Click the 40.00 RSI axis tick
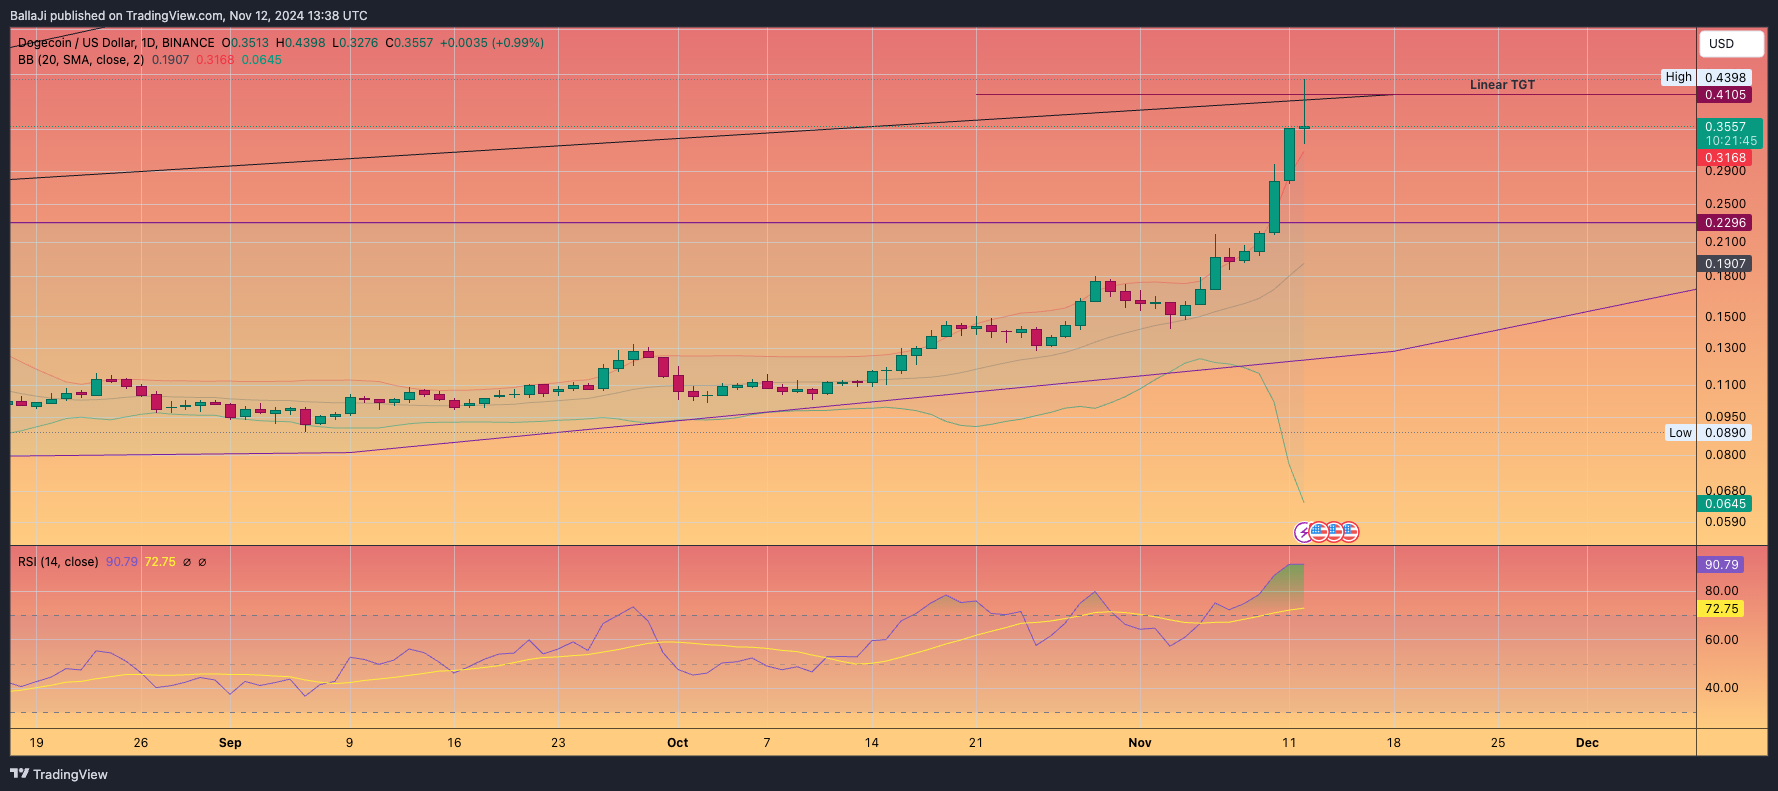 point(1722,688)
